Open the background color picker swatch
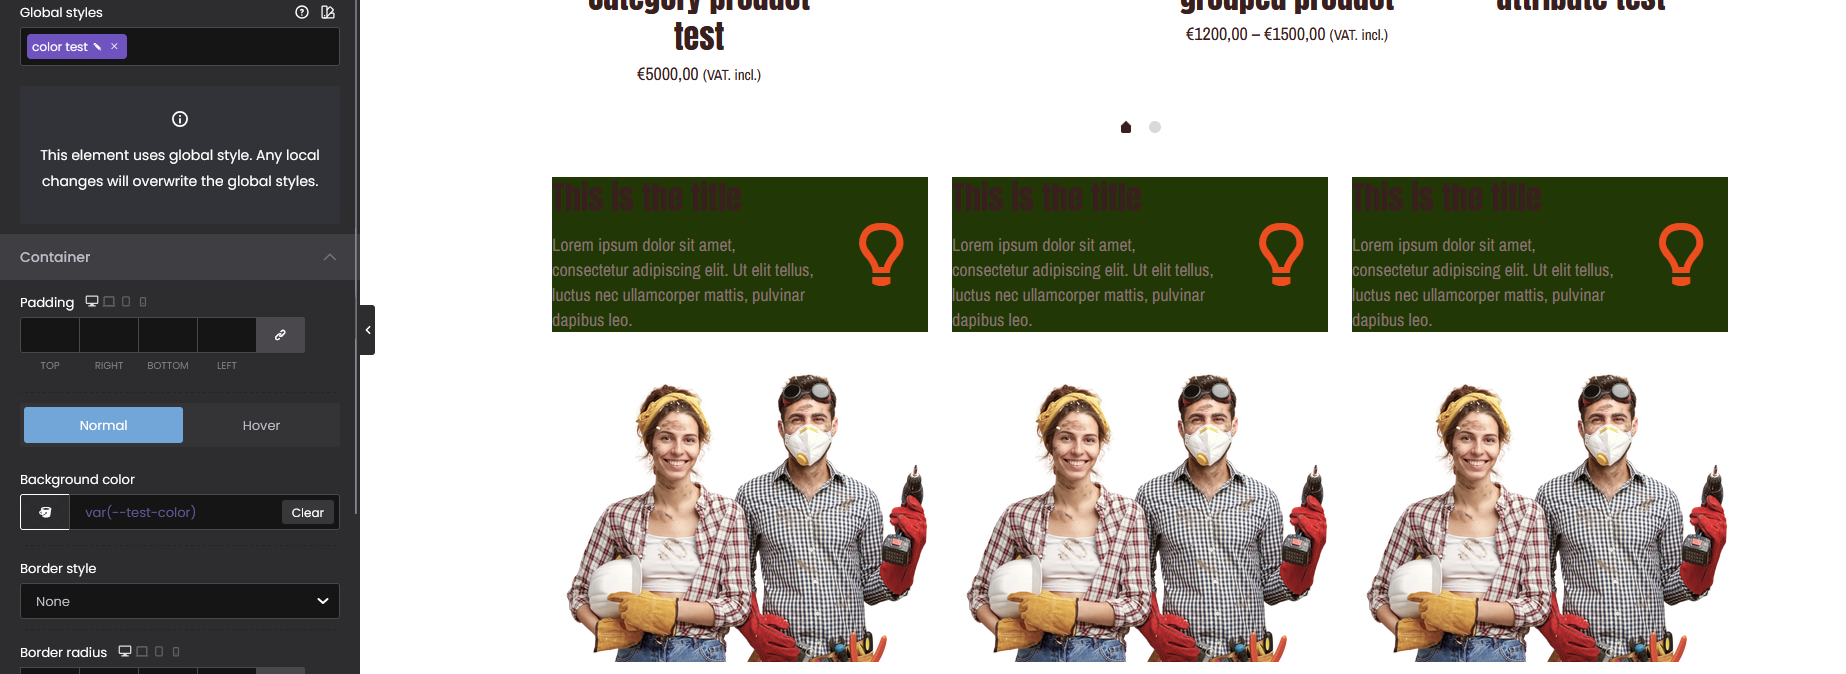Viewport: 1846px width, 674px height. click(45, 512)
